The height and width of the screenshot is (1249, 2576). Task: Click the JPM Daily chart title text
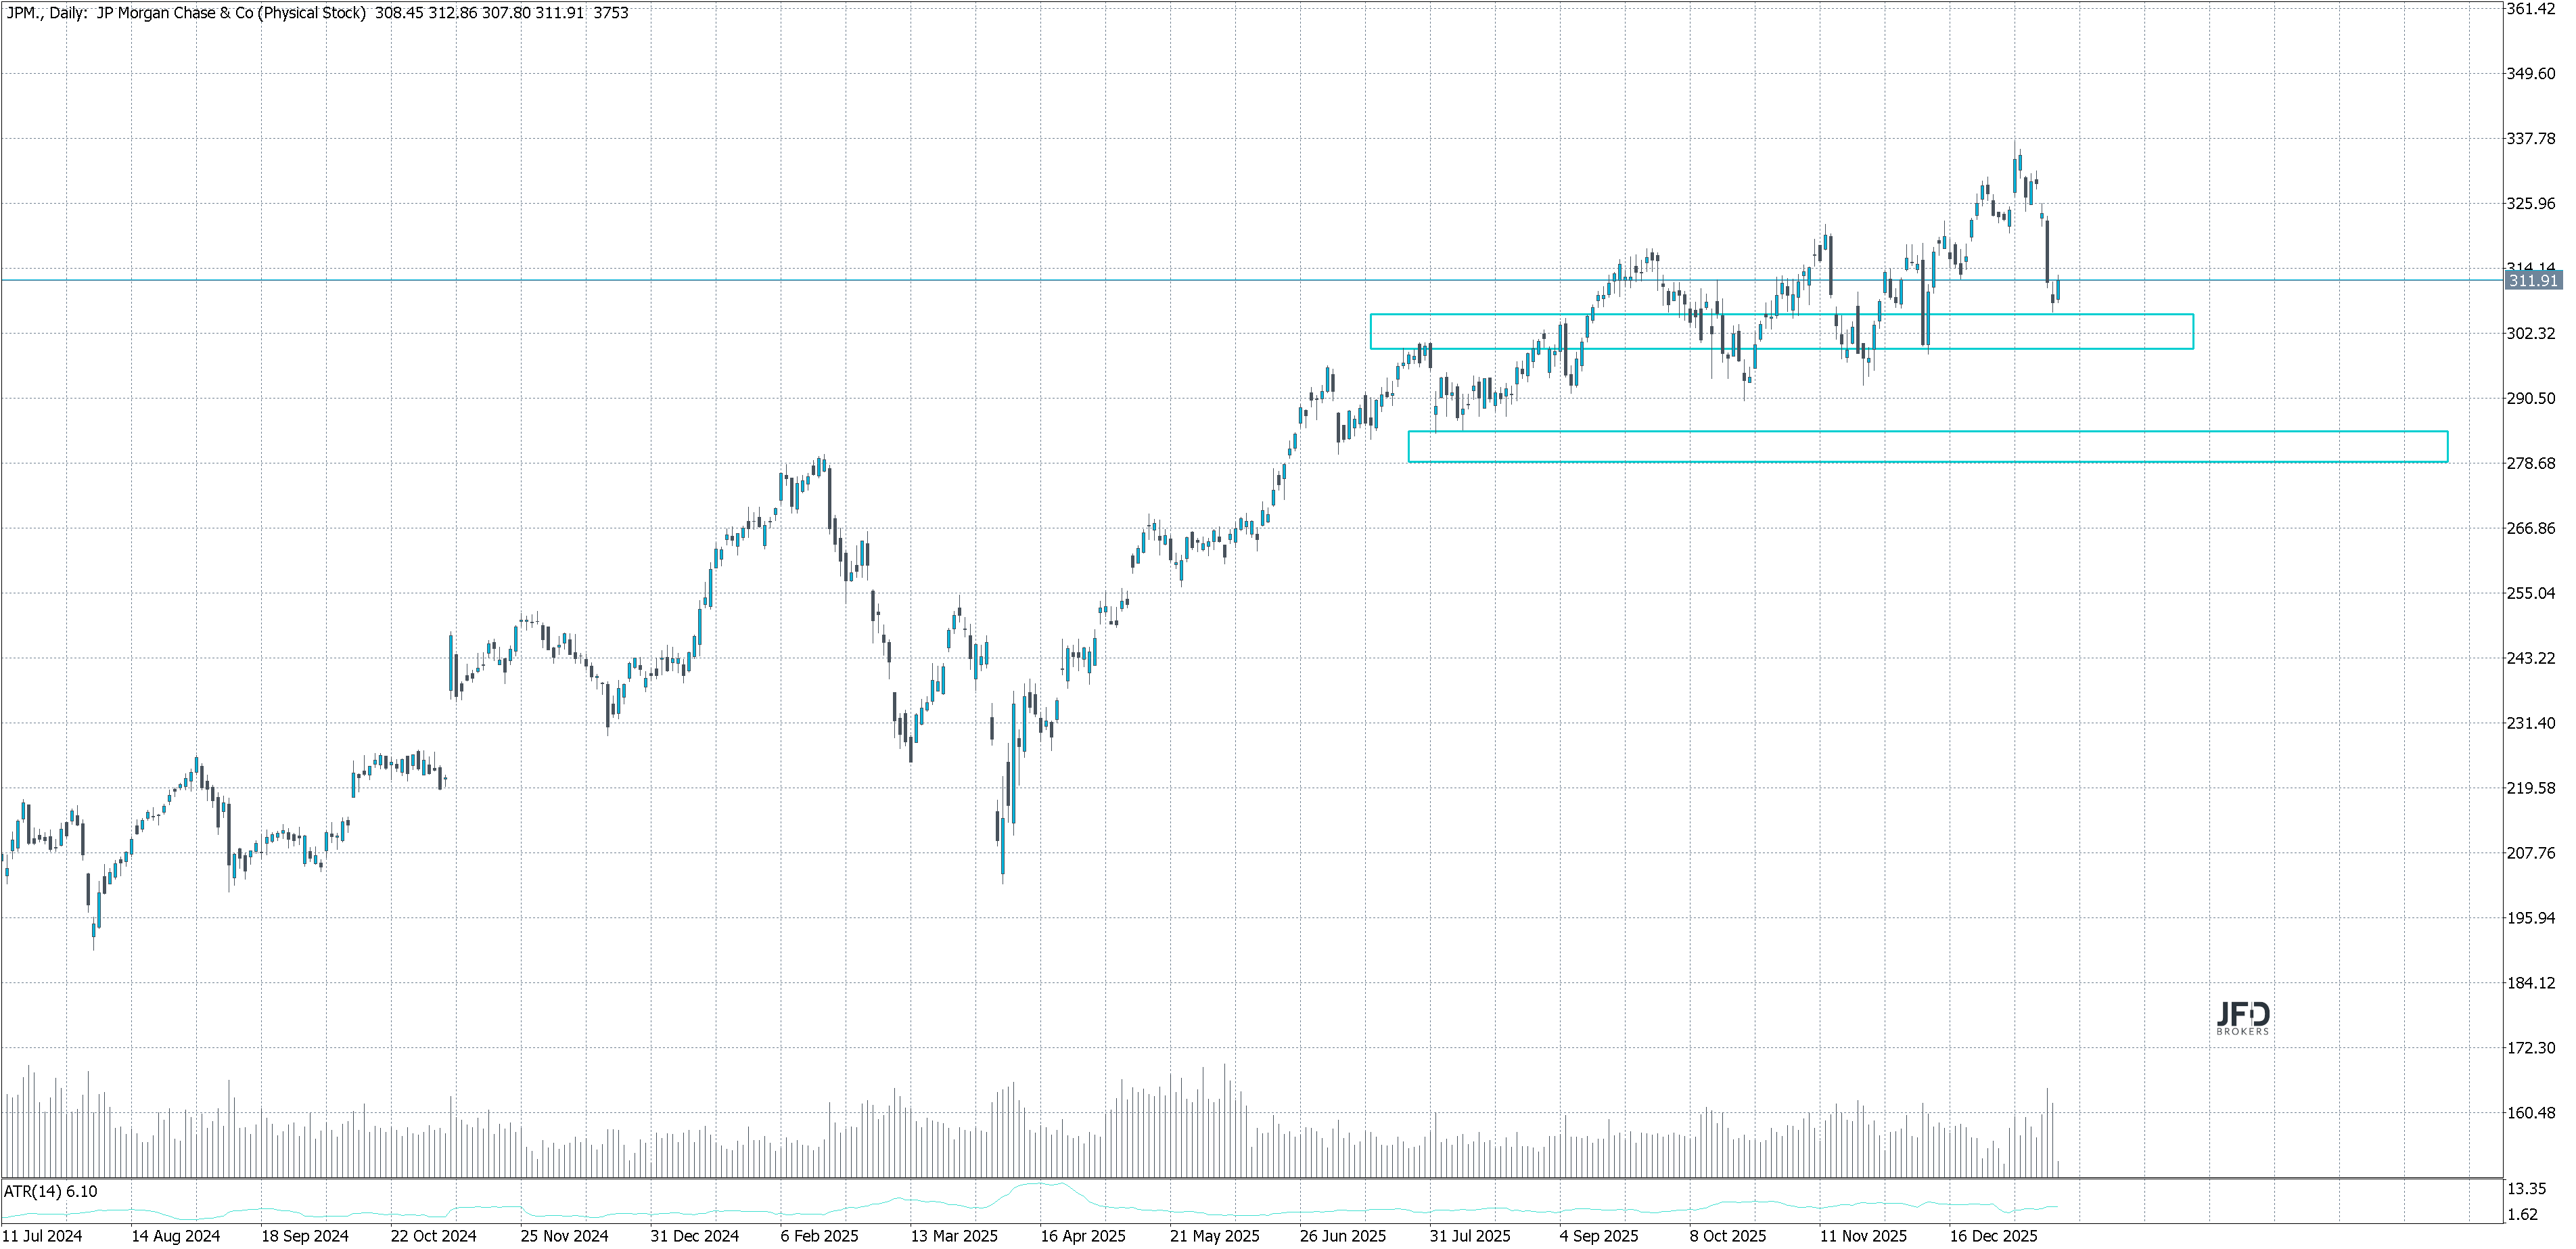[x=186, y=13]
